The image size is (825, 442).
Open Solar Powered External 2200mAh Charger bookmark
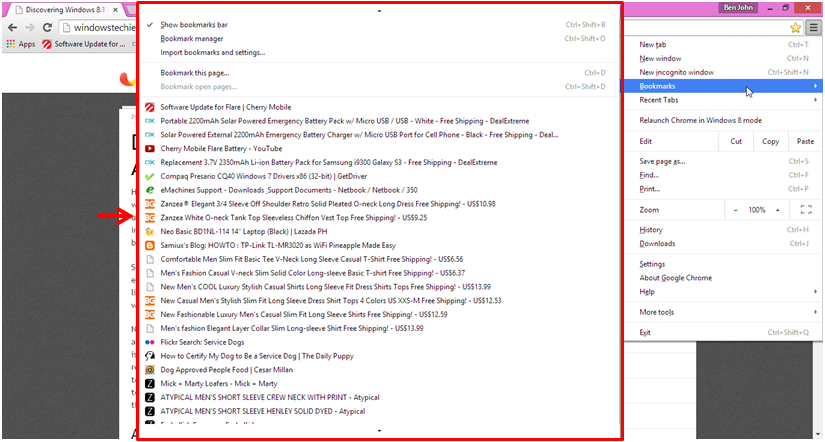379,135
